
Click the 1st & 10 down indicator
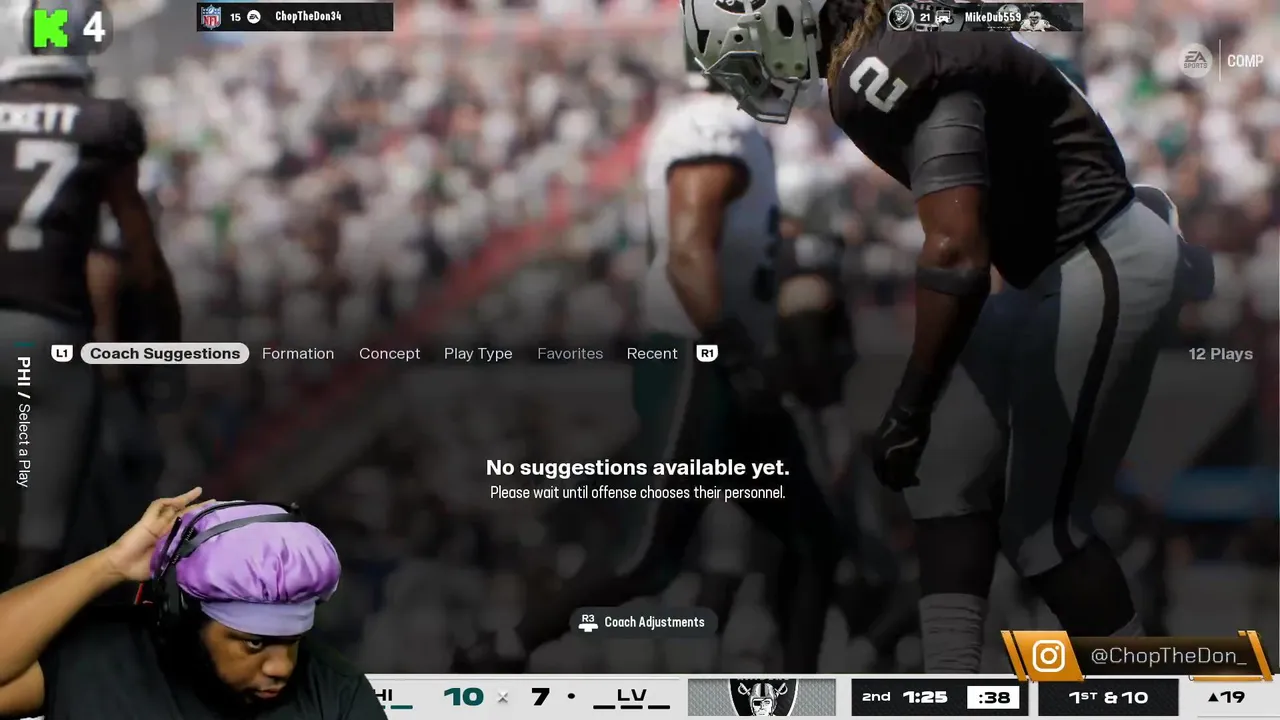(1108, 697)
